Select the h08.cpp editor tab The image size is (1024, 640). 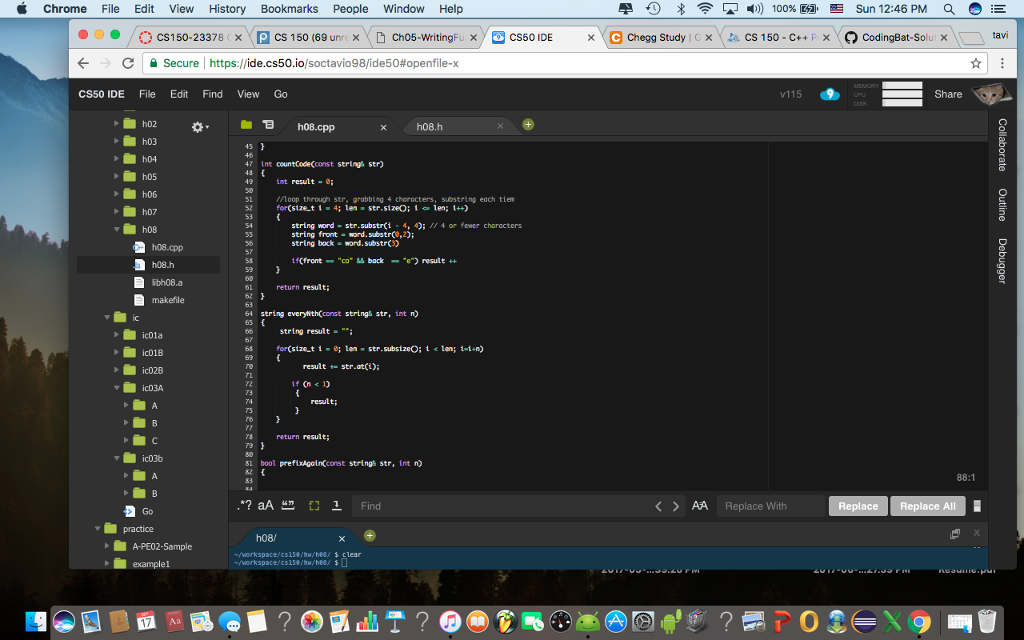click(x=316, y=127)
